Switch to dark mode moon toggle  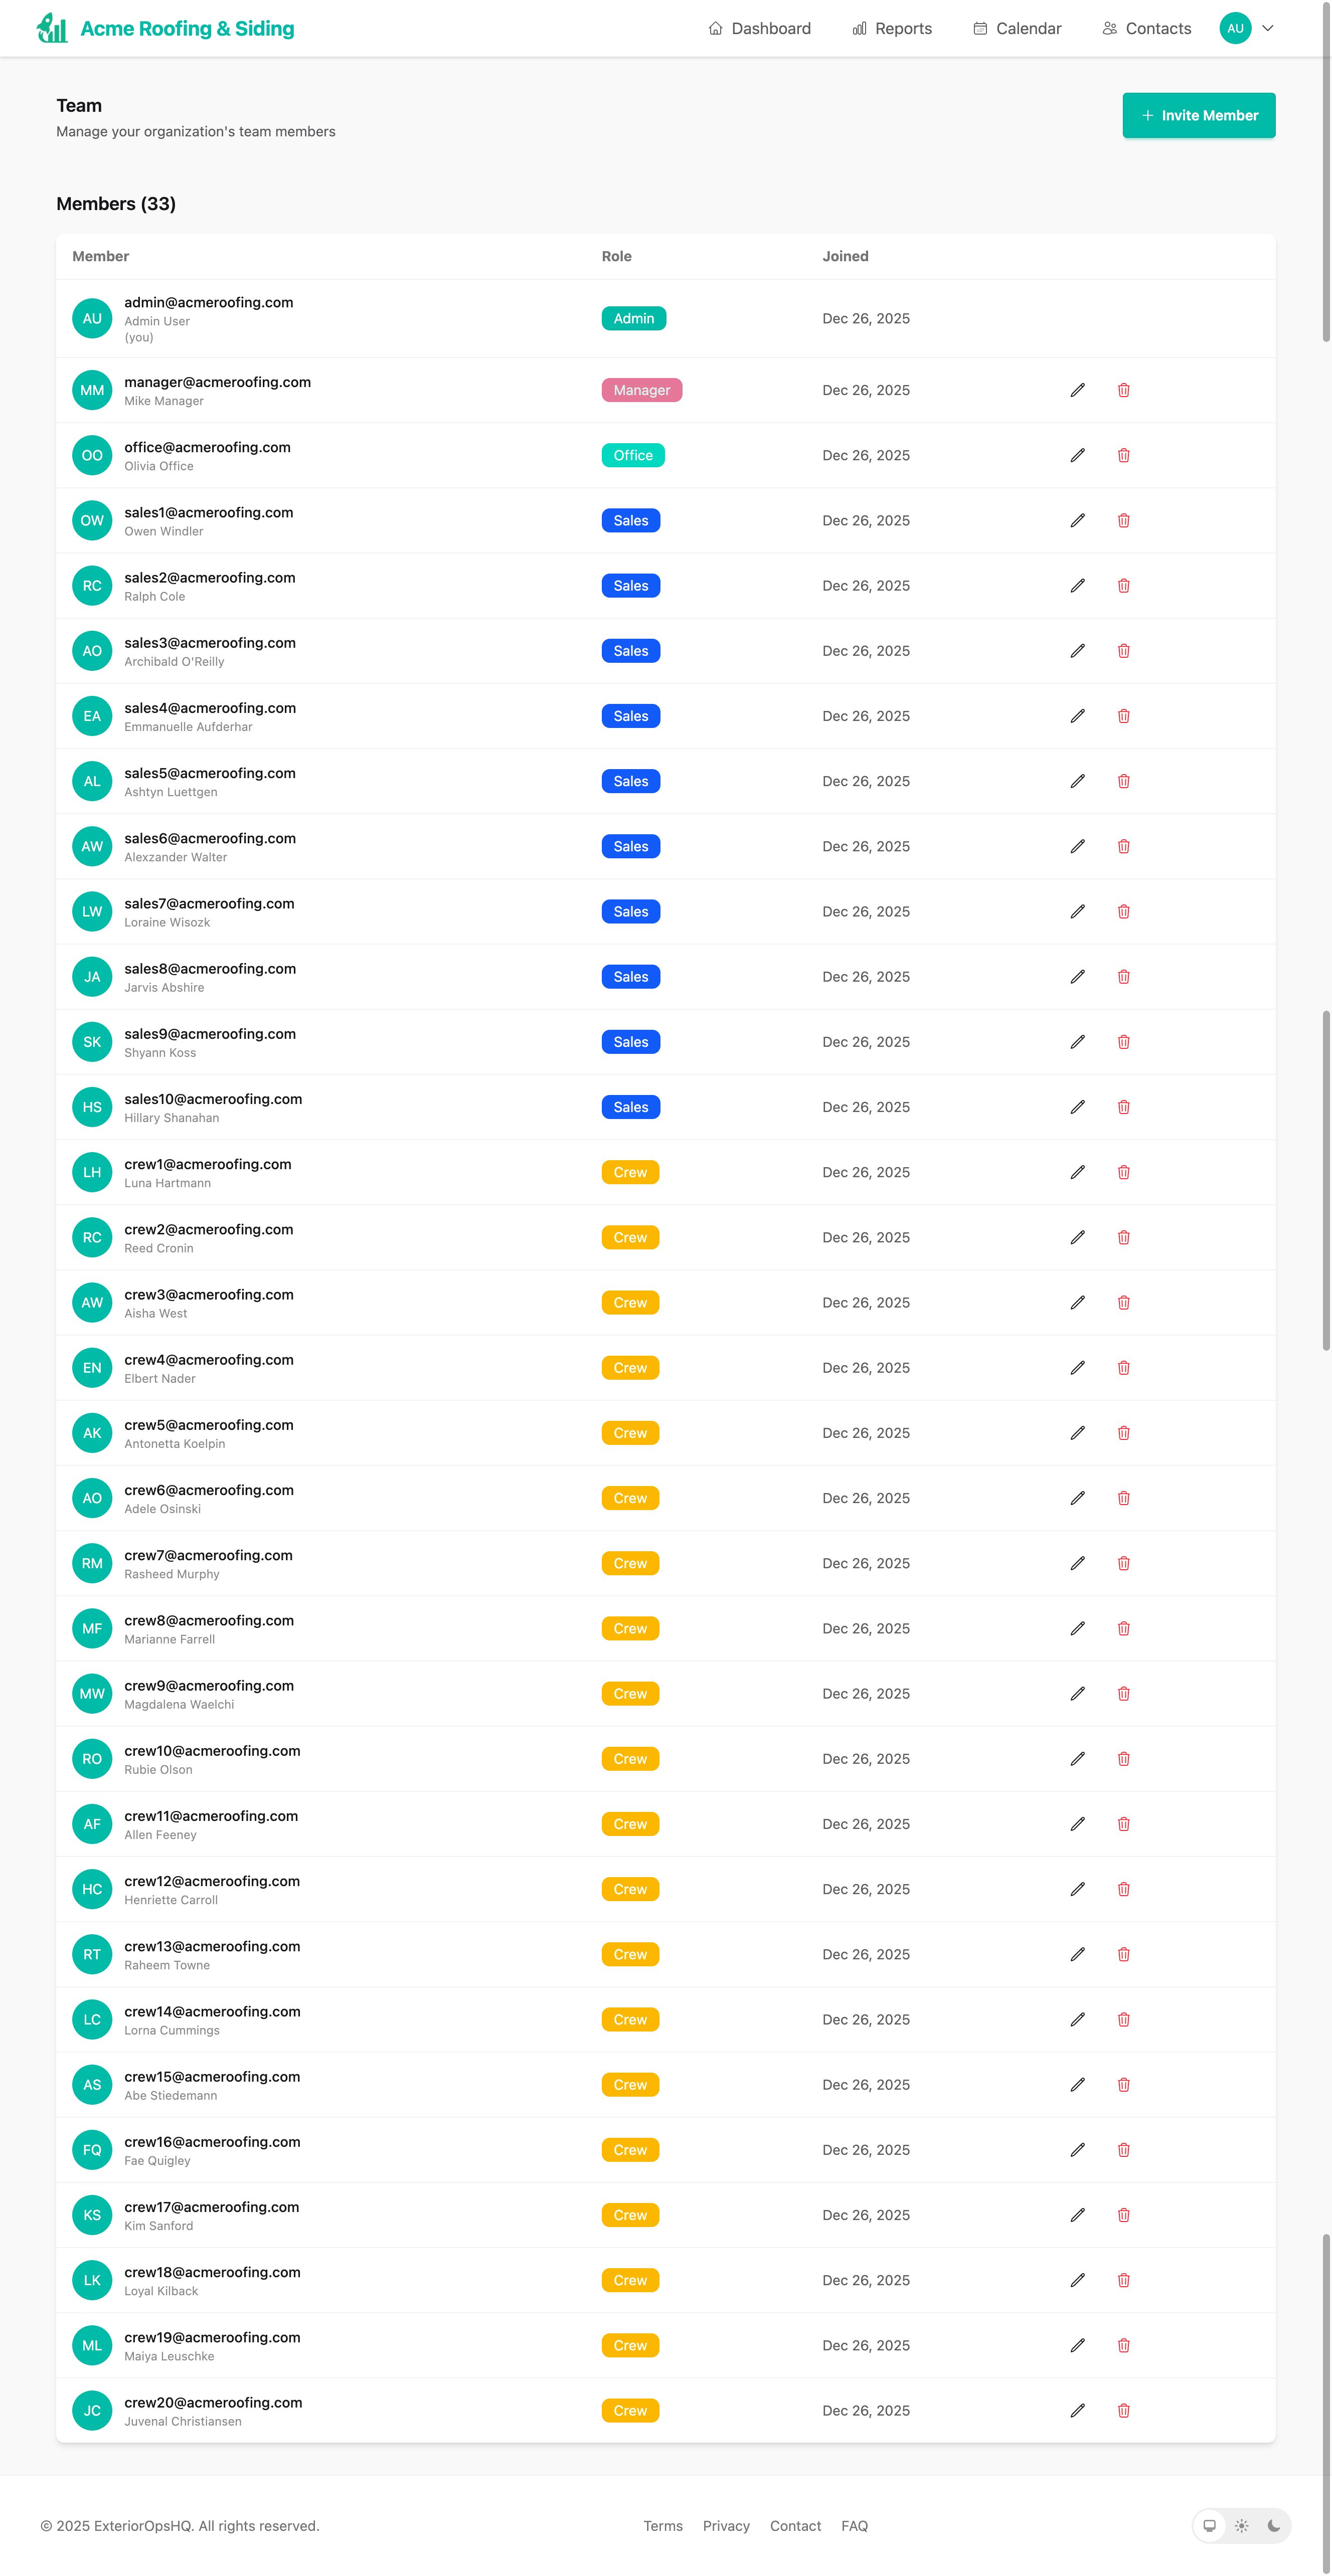pyautogui.click(x=1273, y=2526)
